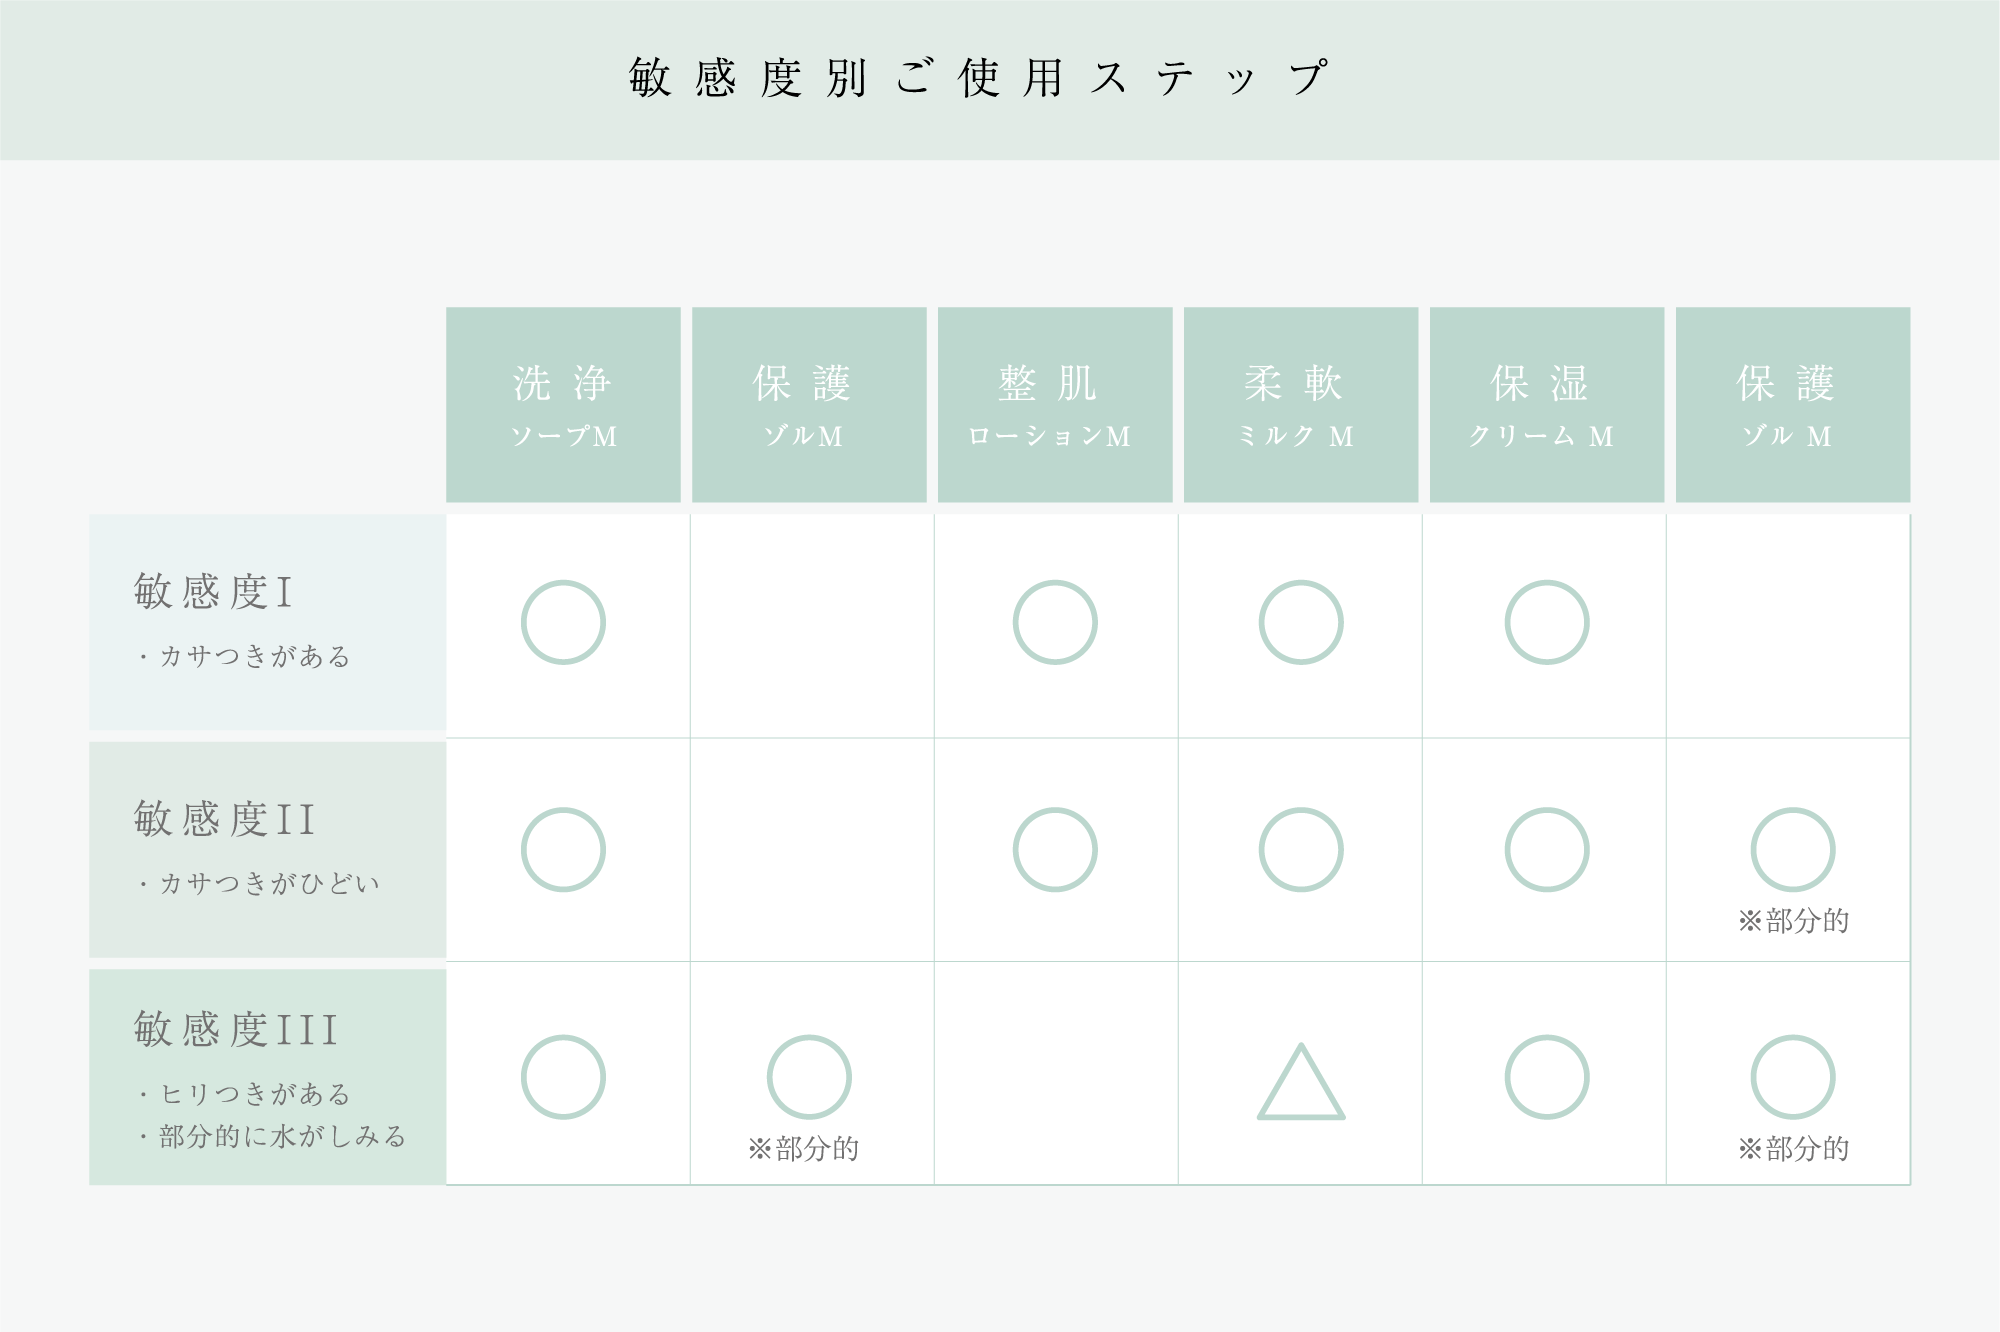Click the circle for 敏感度II in last 保護 column
This screenshot has height=1332, width=2000.
1793,849
